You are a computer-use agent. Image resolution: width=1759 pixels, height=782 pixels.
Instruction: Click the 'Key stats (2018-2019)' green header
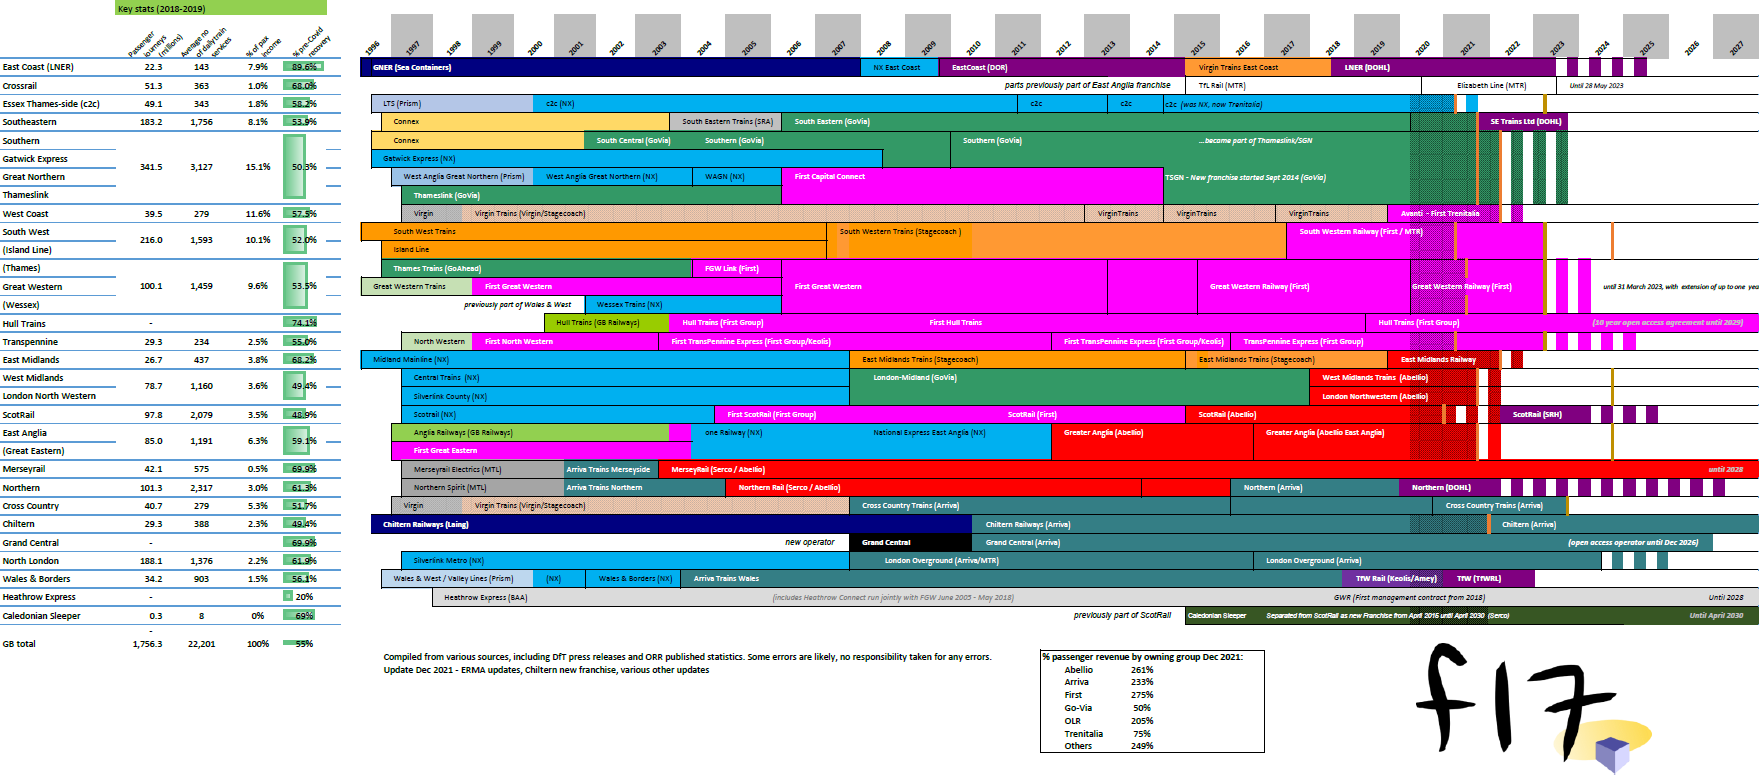221,8
